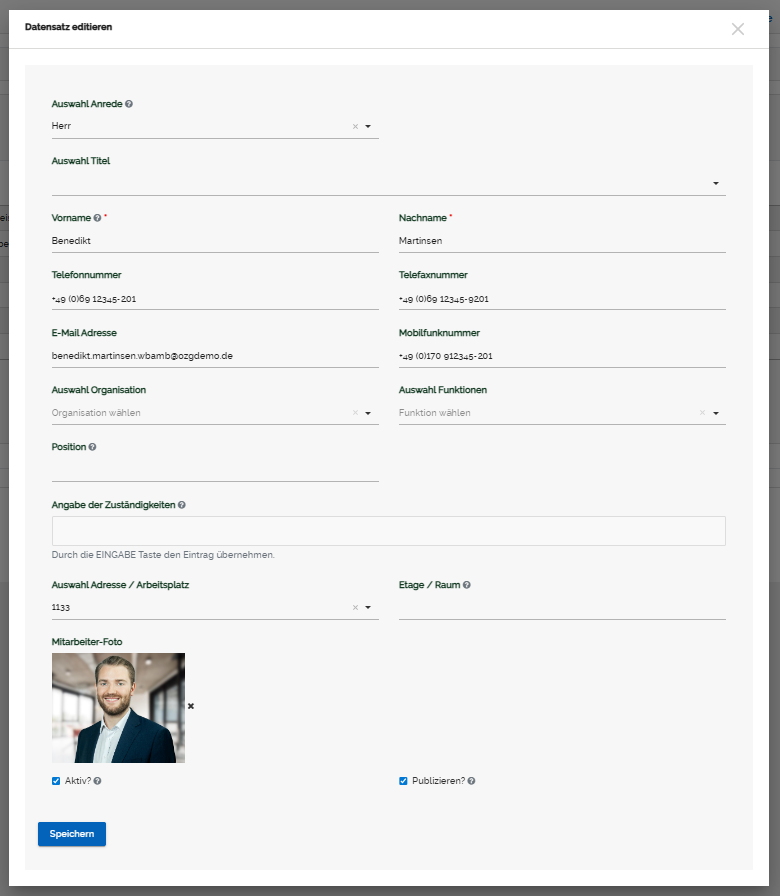Click help icon beside Vorname label
This screenshot has height=896, width=780.
tap(97, 218)
